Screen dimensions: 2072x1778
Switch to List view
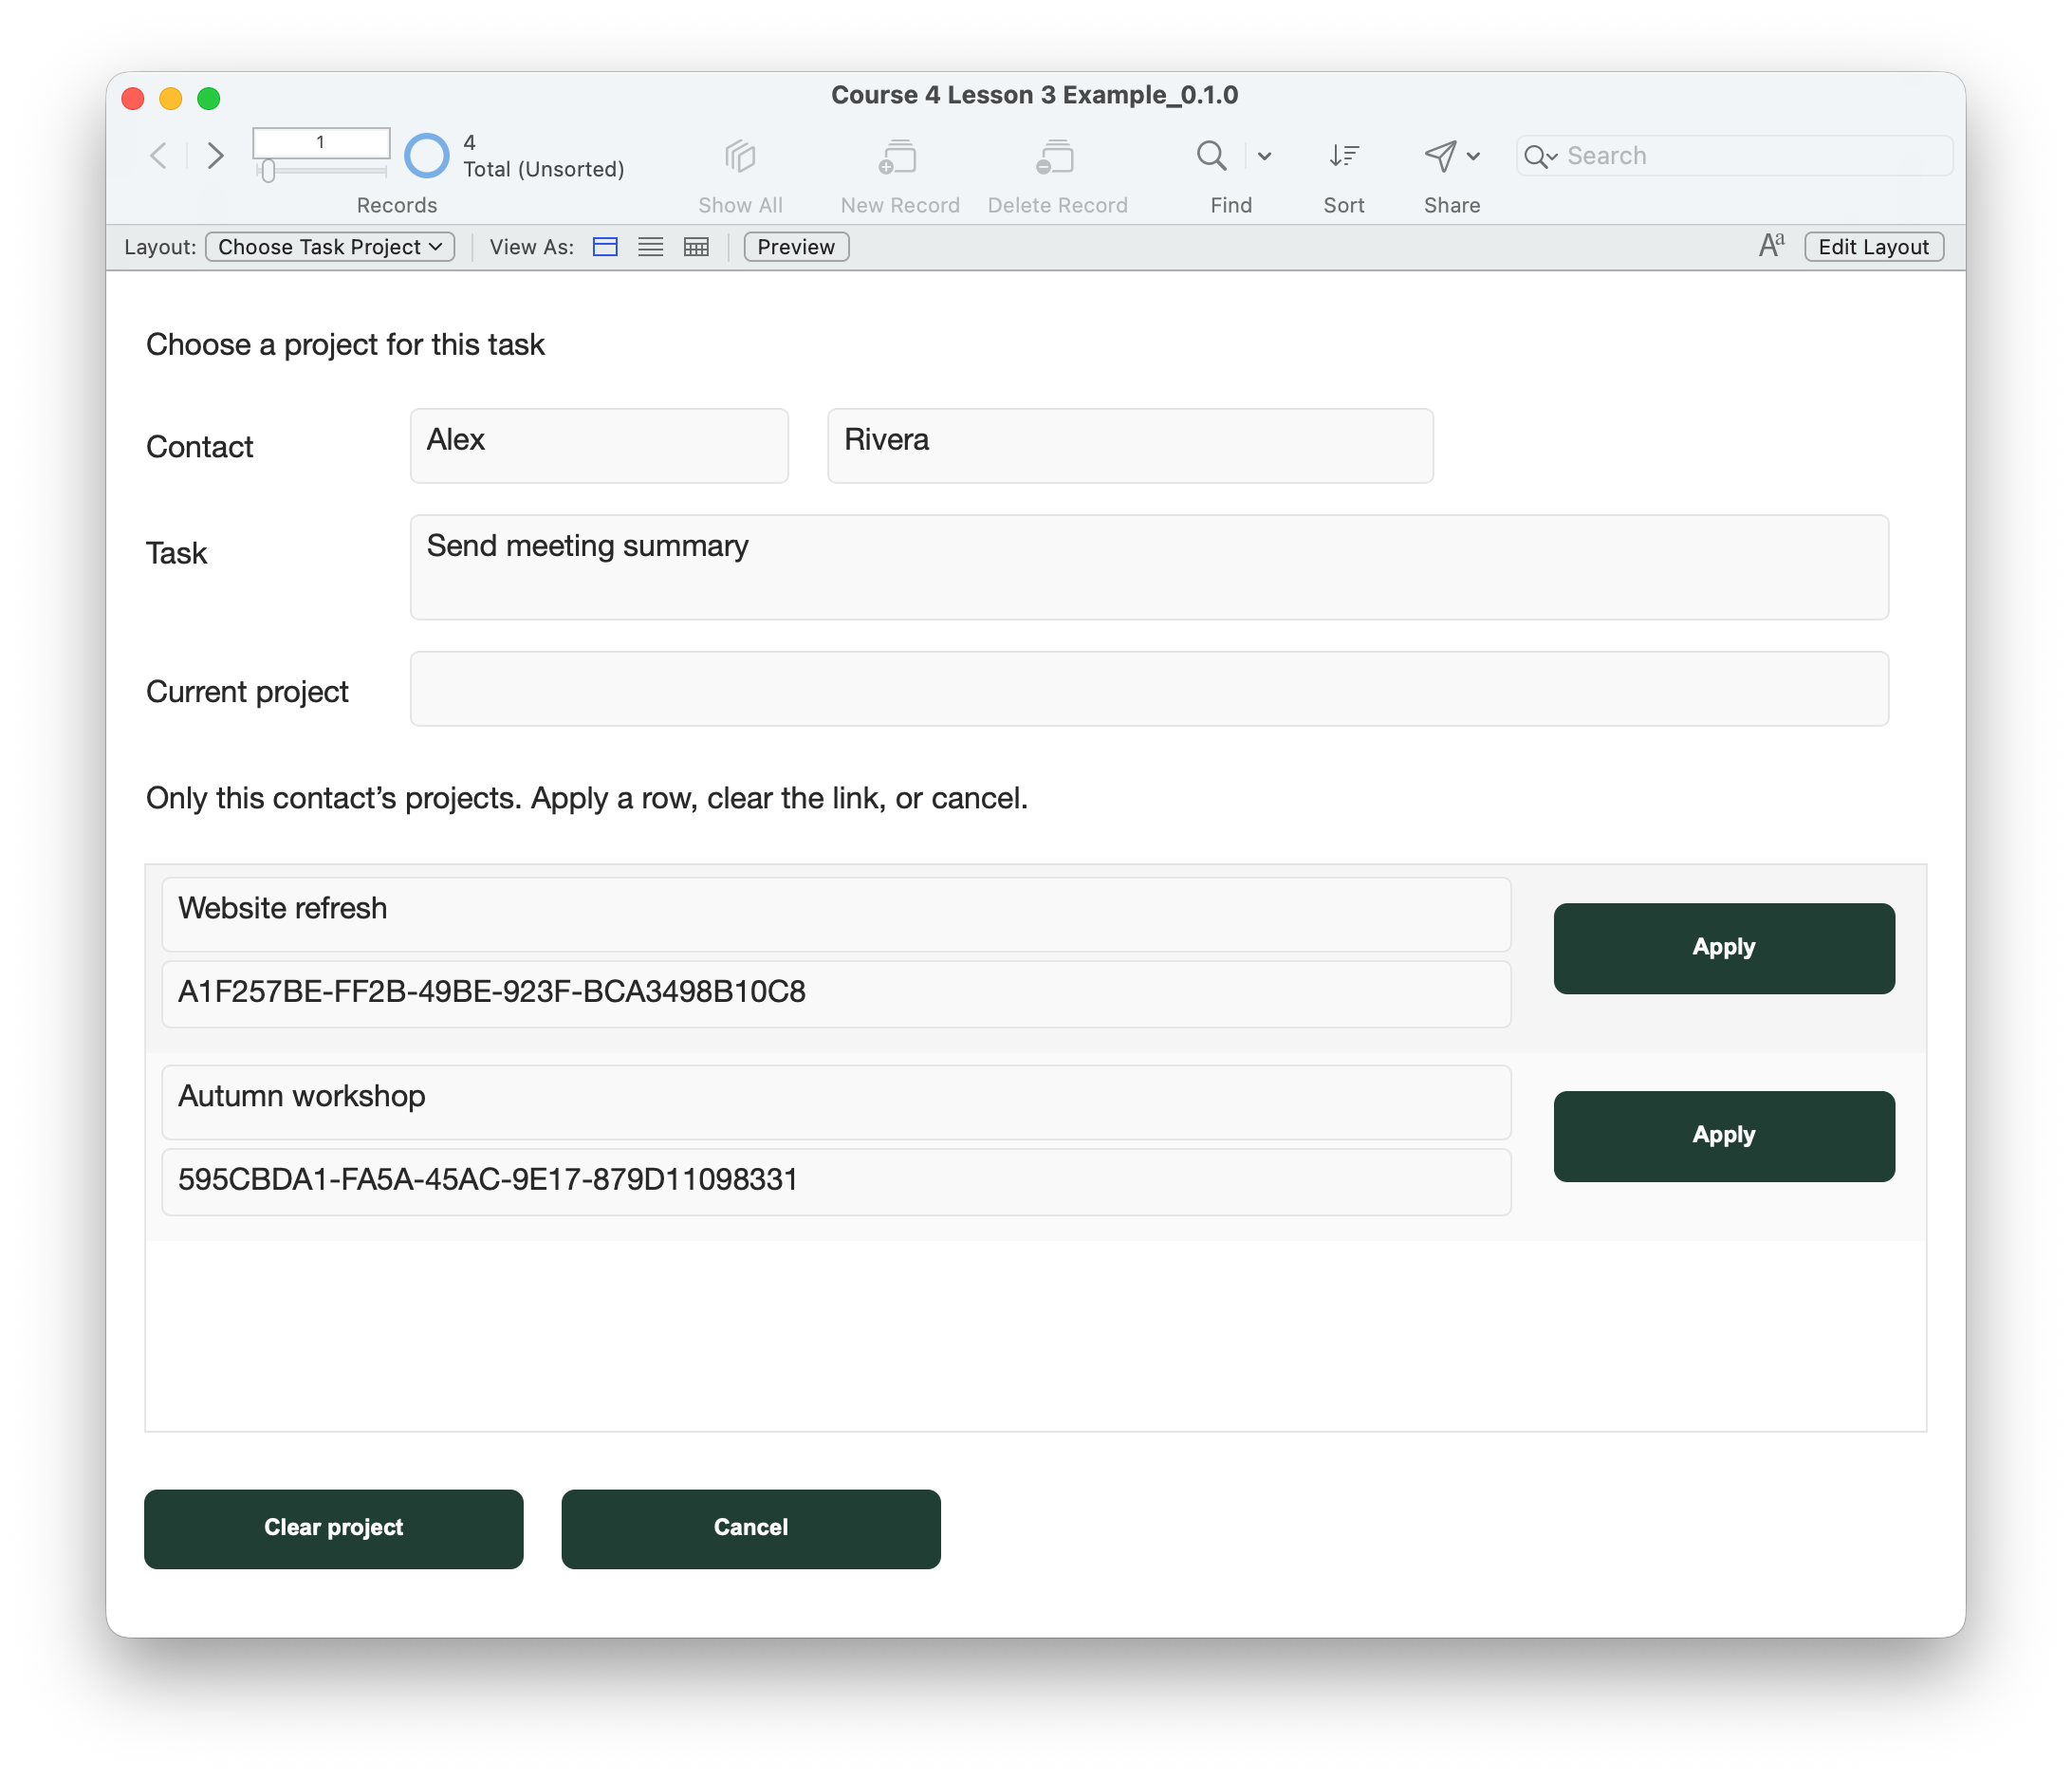(650, 247)
